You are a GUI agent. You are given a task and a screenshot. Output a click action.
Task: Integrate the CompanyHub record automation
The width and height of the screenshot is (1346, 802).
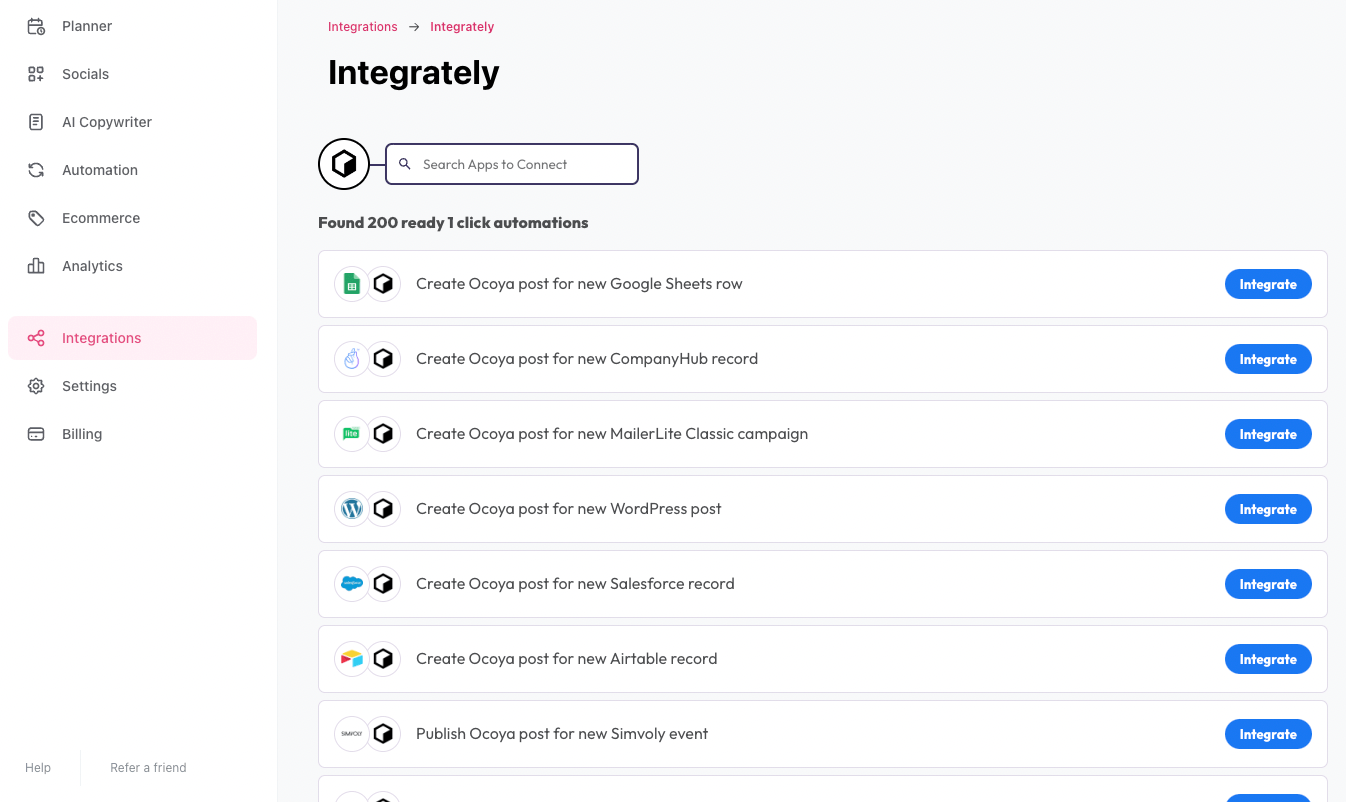tap(1268, 359)
